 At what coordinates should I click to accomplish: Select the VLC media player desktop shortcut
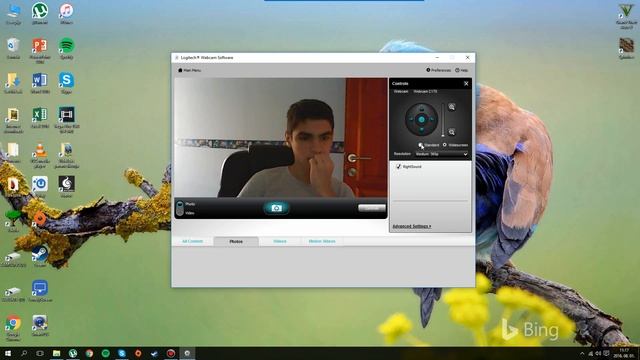tap(40, 155)
